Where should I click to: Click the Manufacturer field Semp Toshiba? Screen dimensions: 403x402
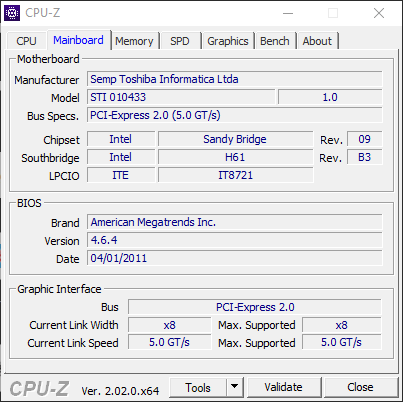tap(235, 79)
